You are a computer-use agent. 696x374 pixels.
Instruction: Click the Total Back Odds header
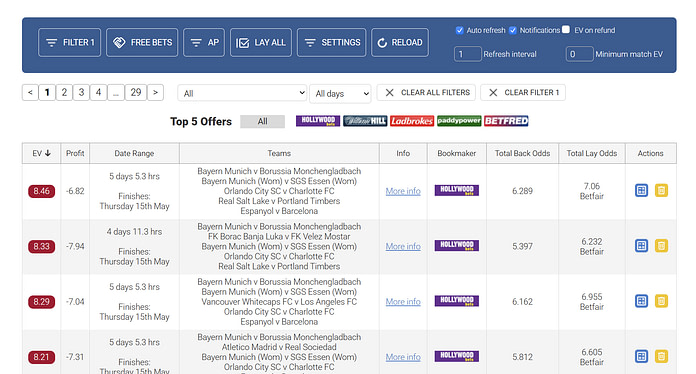click(x=522, y=153)
